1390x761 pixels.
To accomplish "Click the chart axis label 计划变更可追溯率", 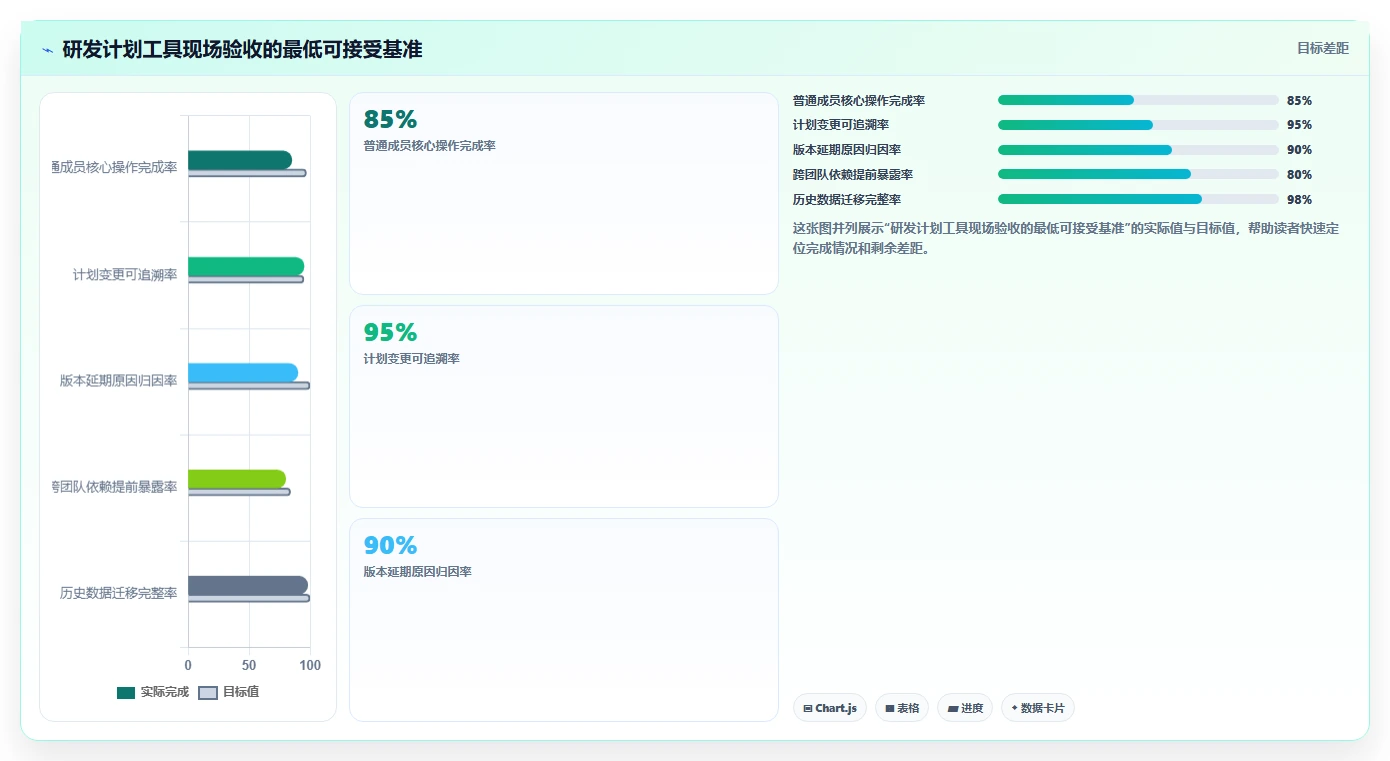I will point(125,275).
